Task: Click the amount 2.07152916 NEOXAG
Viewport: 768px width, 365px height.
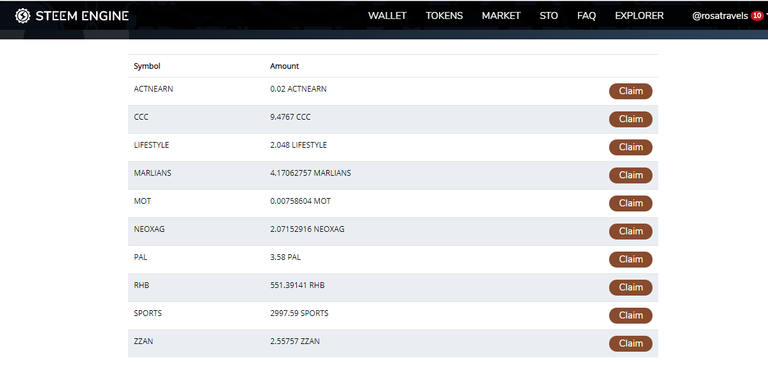Action: [x=307, y=229]
